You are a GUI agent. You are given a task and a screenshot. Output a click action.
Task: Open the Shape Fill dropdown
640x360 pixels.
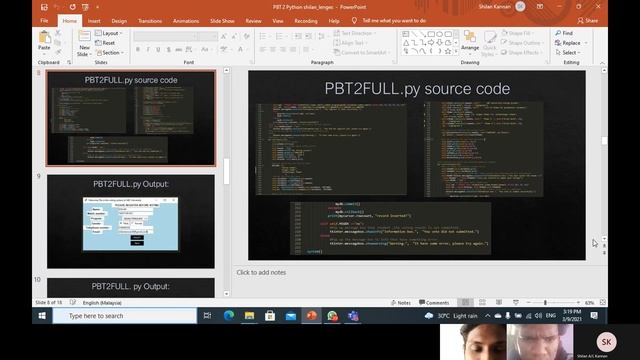(518, 33)
